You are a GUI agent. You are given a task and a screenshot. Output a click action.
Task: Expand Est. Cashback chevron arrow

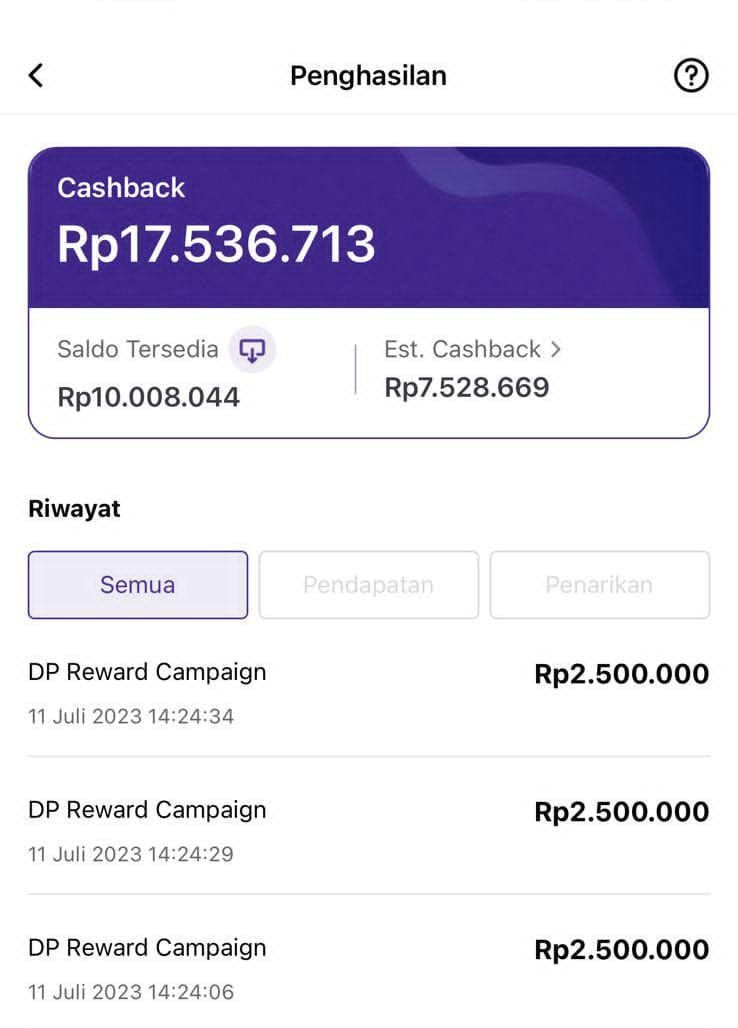(556, 349)
